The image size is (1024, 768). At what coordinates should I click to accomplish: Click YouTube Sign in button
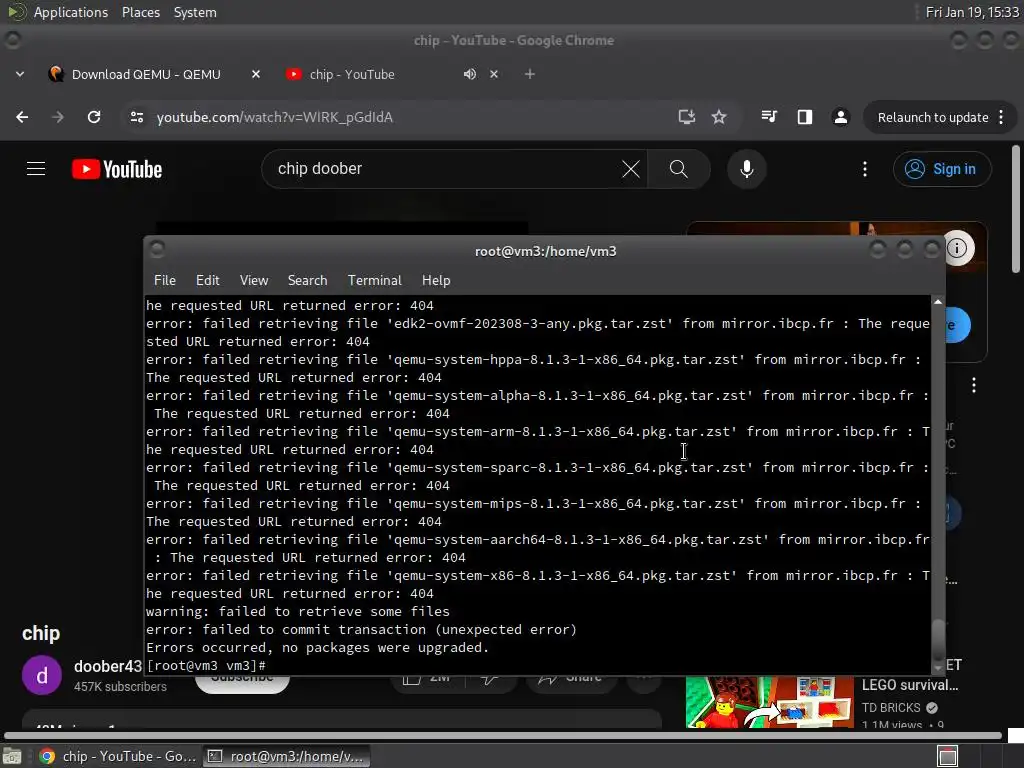coord(942,169)
